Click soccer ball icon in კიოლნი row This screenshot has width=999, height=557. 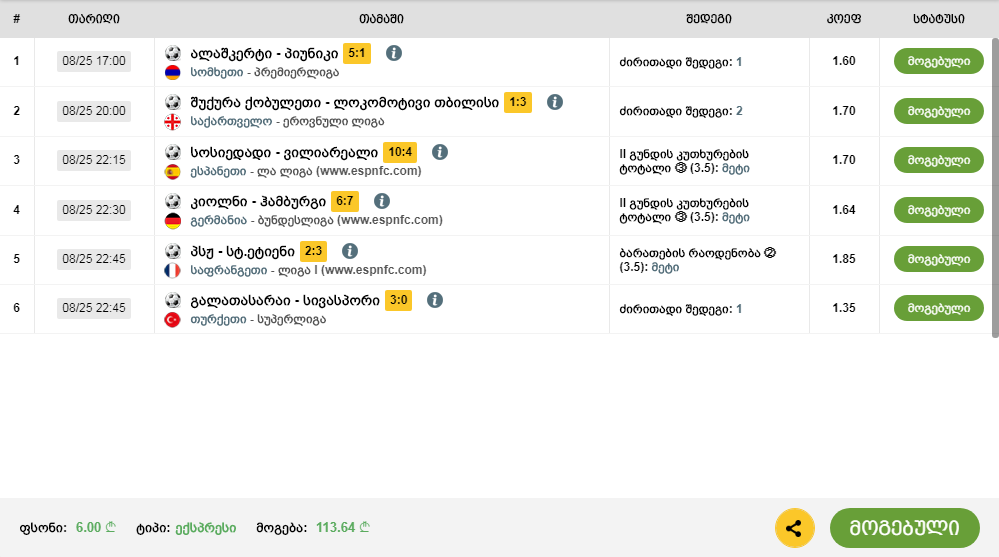point(173,201)
